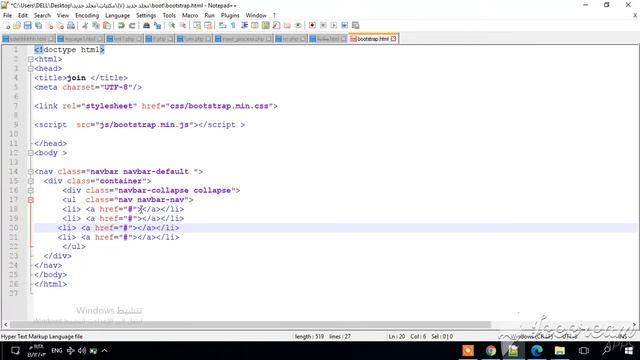Collapse the <ul> fold on line 17
The image size is (640, 360).
pos(31,200)
